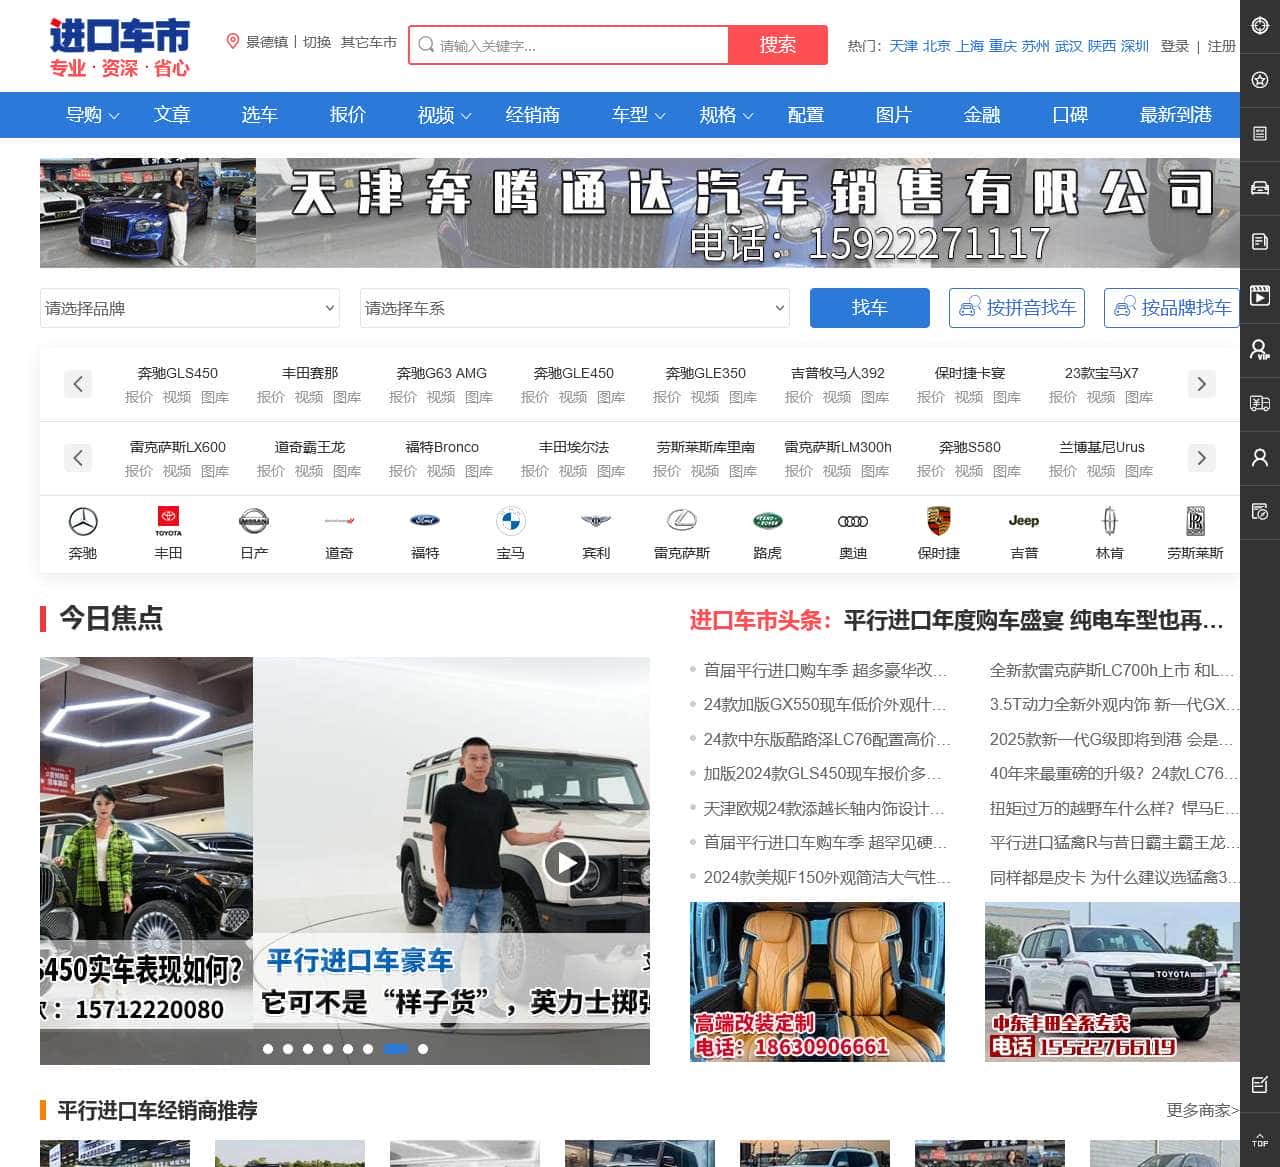The height and width of the screenshot is (1167, 1280).
Task: Select the 劳斯莱斯 brand logo
Action: (1195, 521)
